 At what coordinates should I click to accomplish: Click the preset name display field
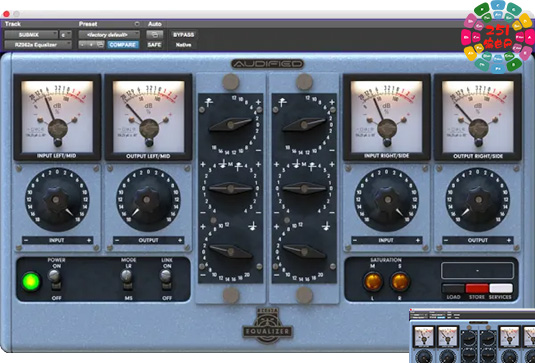click(x=477, y=271)
